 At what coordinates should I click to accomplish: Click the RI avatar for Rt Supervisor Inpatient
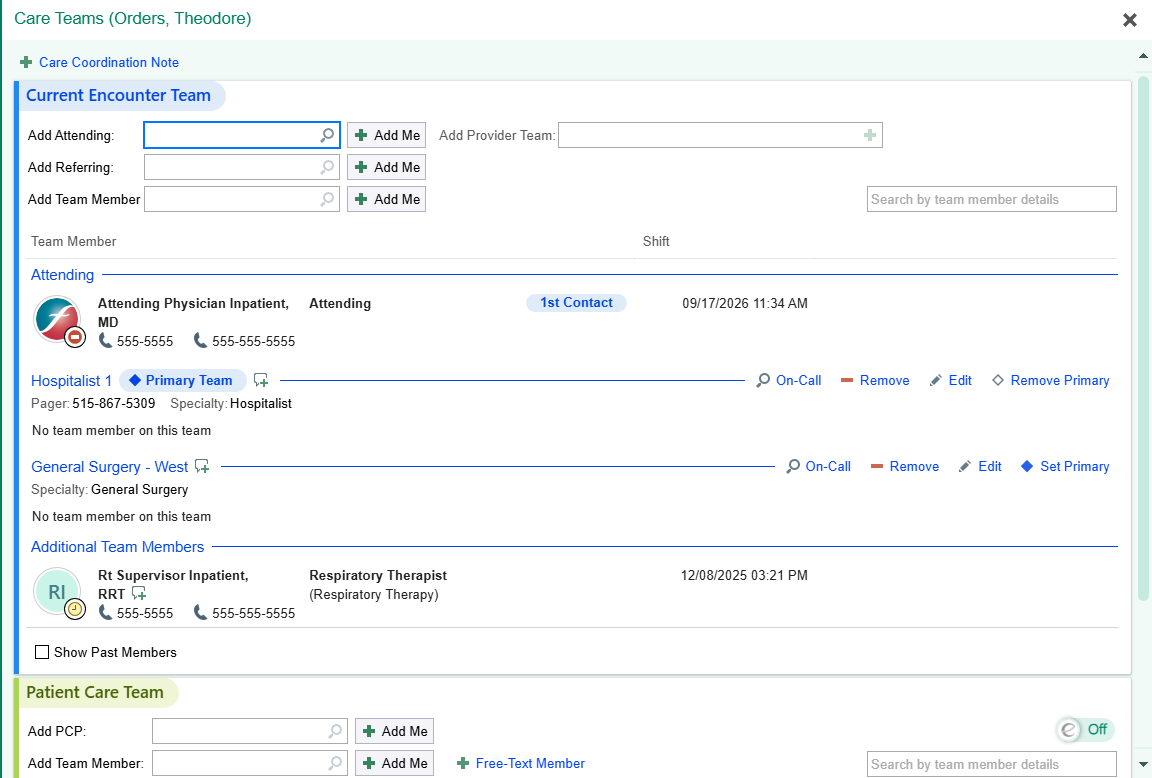[59, 593]
